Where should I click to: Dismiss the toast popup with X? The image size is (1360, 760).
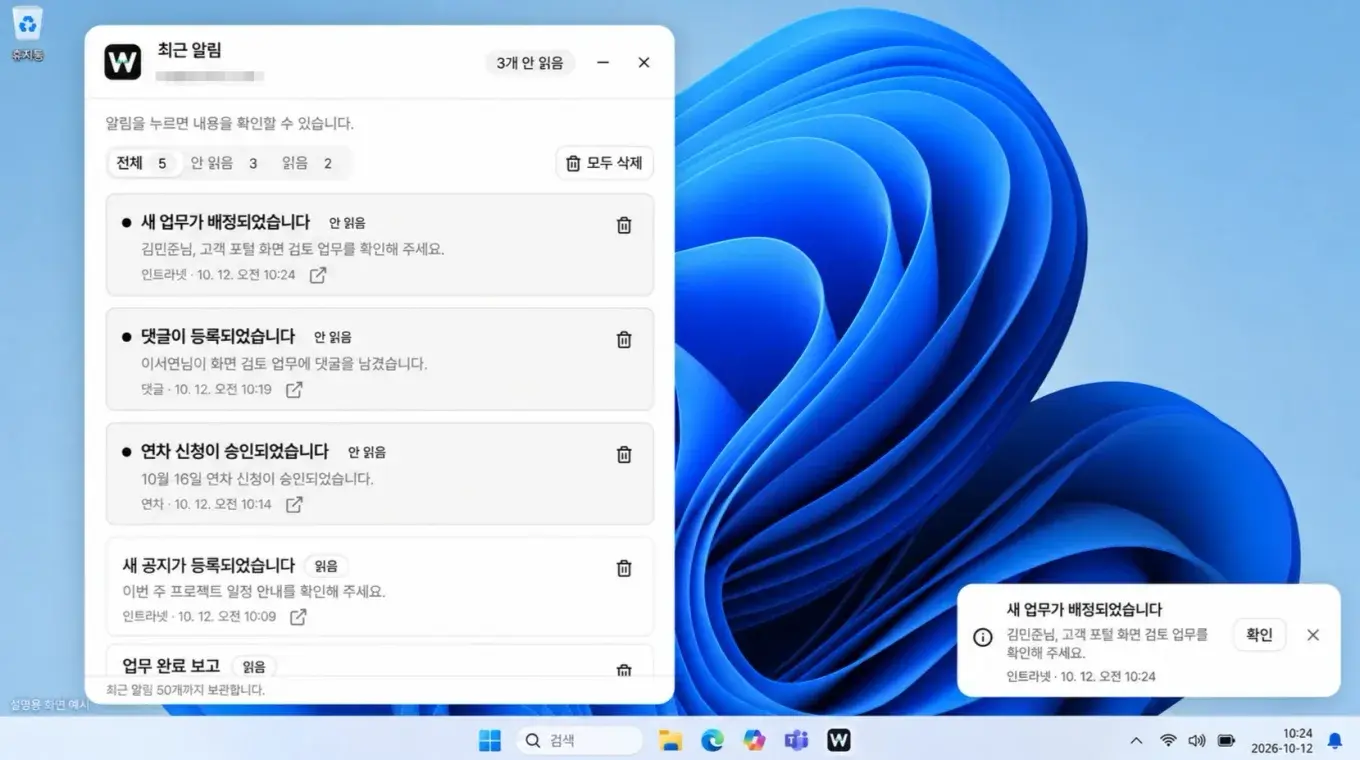1313,635
